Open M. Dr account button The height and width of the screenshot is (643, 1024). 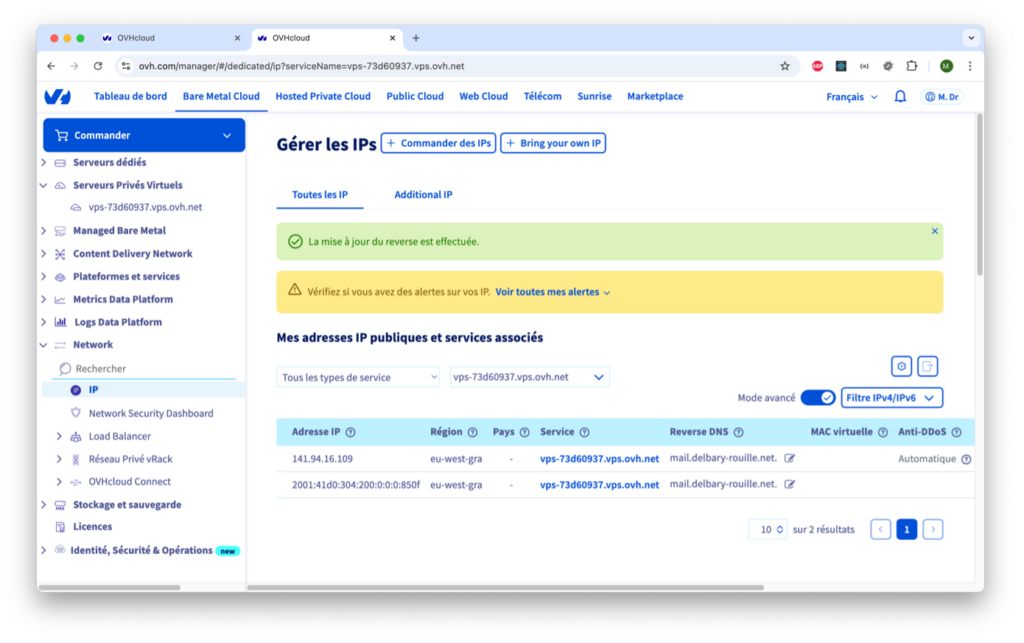click(x=942, y=97)
